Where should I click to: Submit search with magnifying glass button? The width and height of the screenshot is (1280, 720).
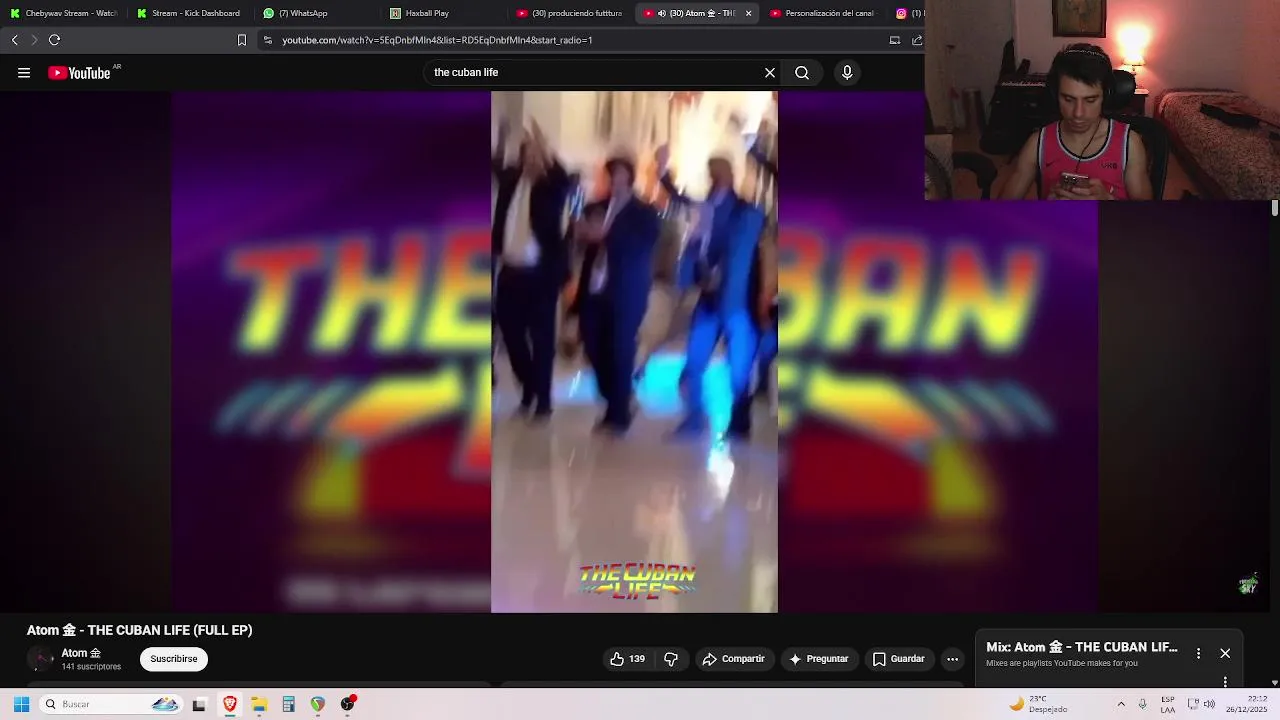tap(802, 73)
